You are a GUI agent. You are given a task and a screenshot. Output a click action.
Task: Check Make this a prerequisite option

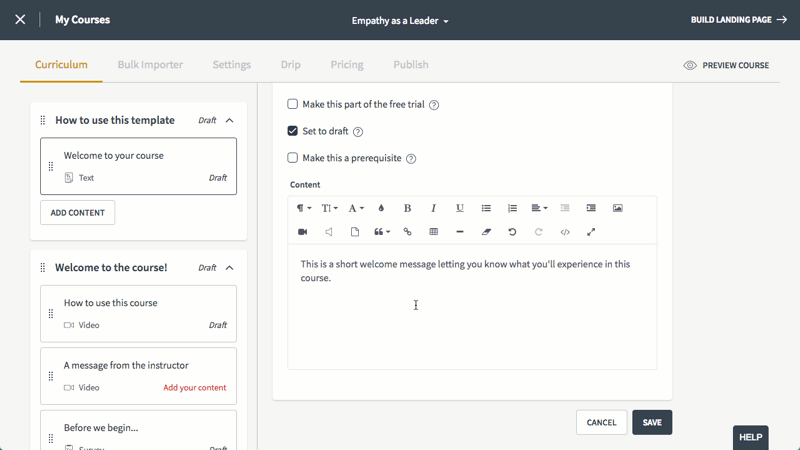[292, 158]
